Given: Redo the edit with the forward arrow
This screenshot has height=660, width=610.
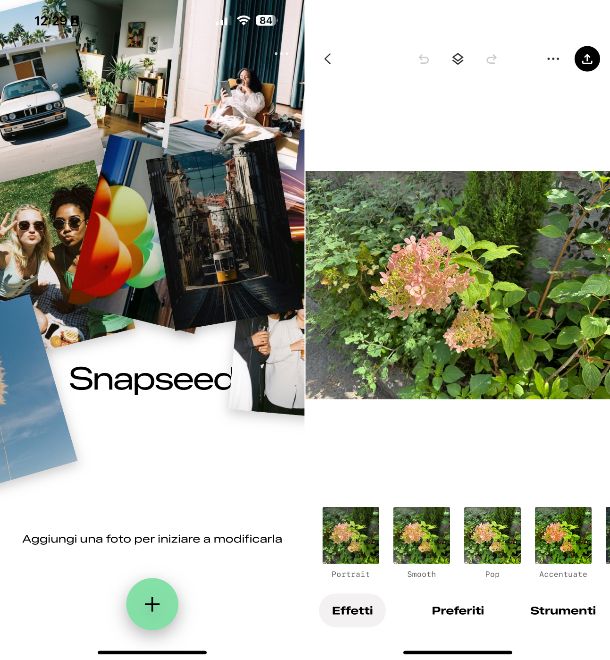Looking at the screenshot, I should click(x=491, y=59).
